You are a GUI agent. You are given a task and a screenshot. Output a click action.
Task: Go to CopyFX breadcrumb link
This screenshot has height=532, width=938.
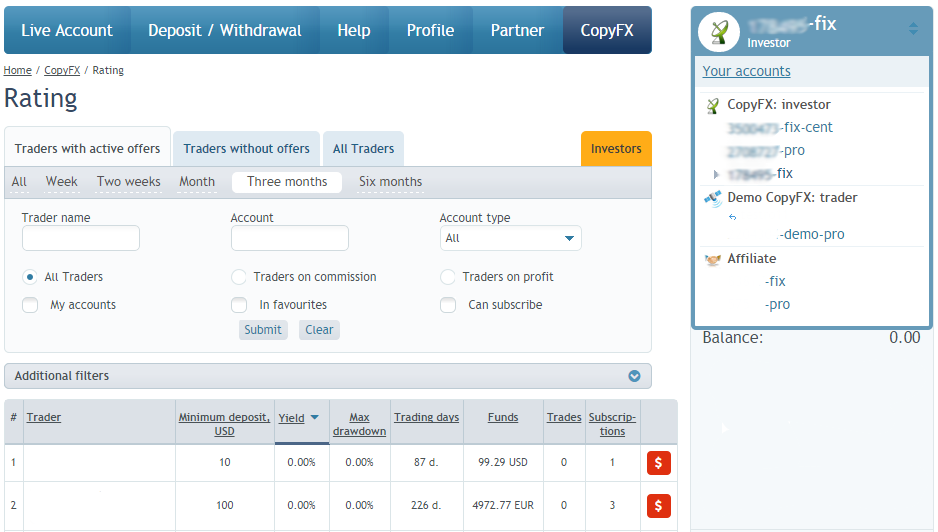(62, 70)
